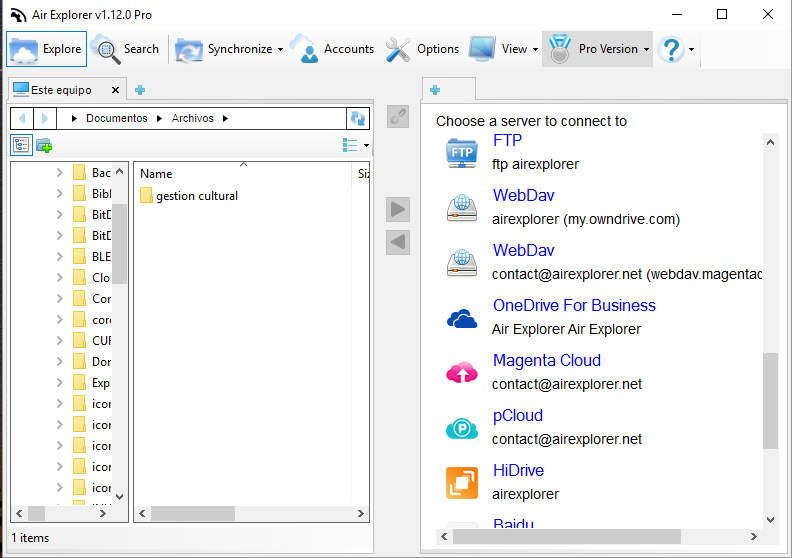This screenshot has height=558, width=792.
Task: Click the Documentos breadcrumb
Action: pyautogui.click(x=117, y=118)
